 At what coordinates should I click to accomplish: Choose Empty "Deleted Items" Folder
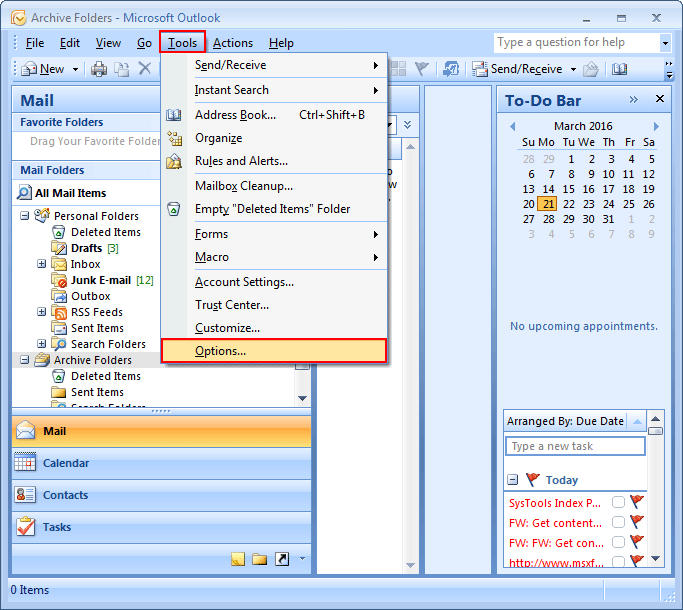pos(274,209)
